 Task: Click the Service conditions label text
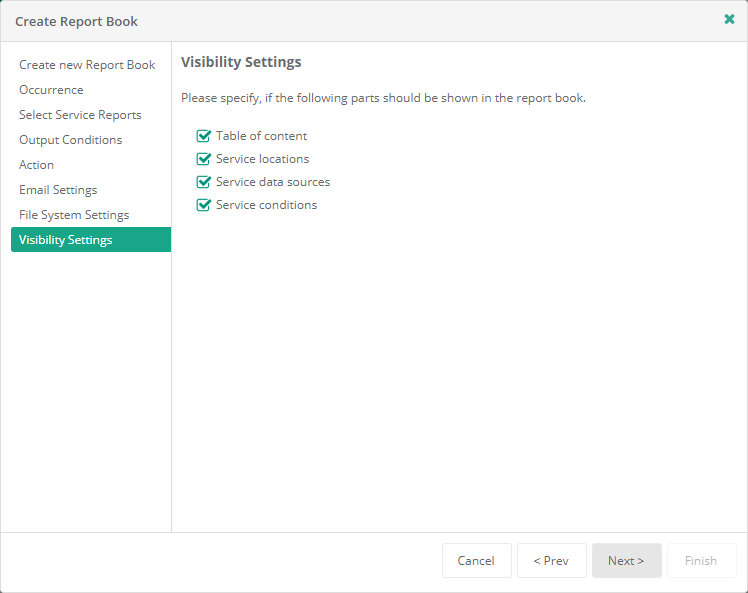tap(266, 205)
